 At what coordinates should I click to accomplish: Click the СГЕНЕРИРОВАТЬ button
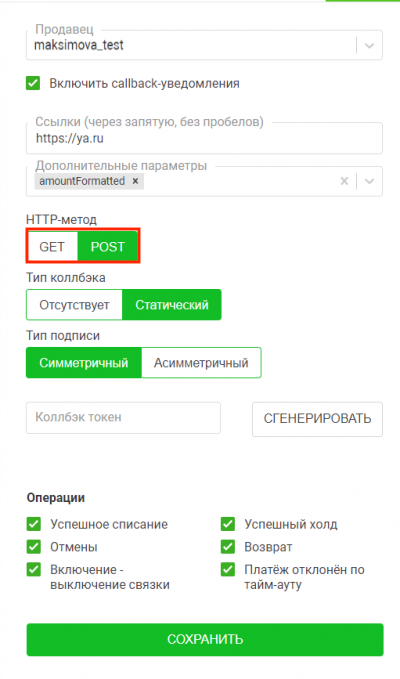tap(317, 419)
